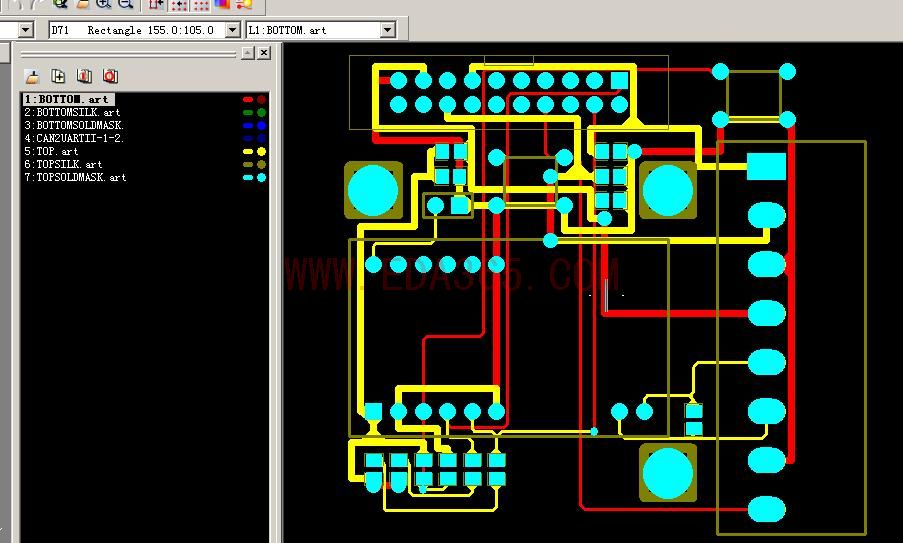This screenshot has width=903, height=543.
Task: Click the cyan dash swatch of TOPSOLDMASK.art
Action: pos(248,178)
